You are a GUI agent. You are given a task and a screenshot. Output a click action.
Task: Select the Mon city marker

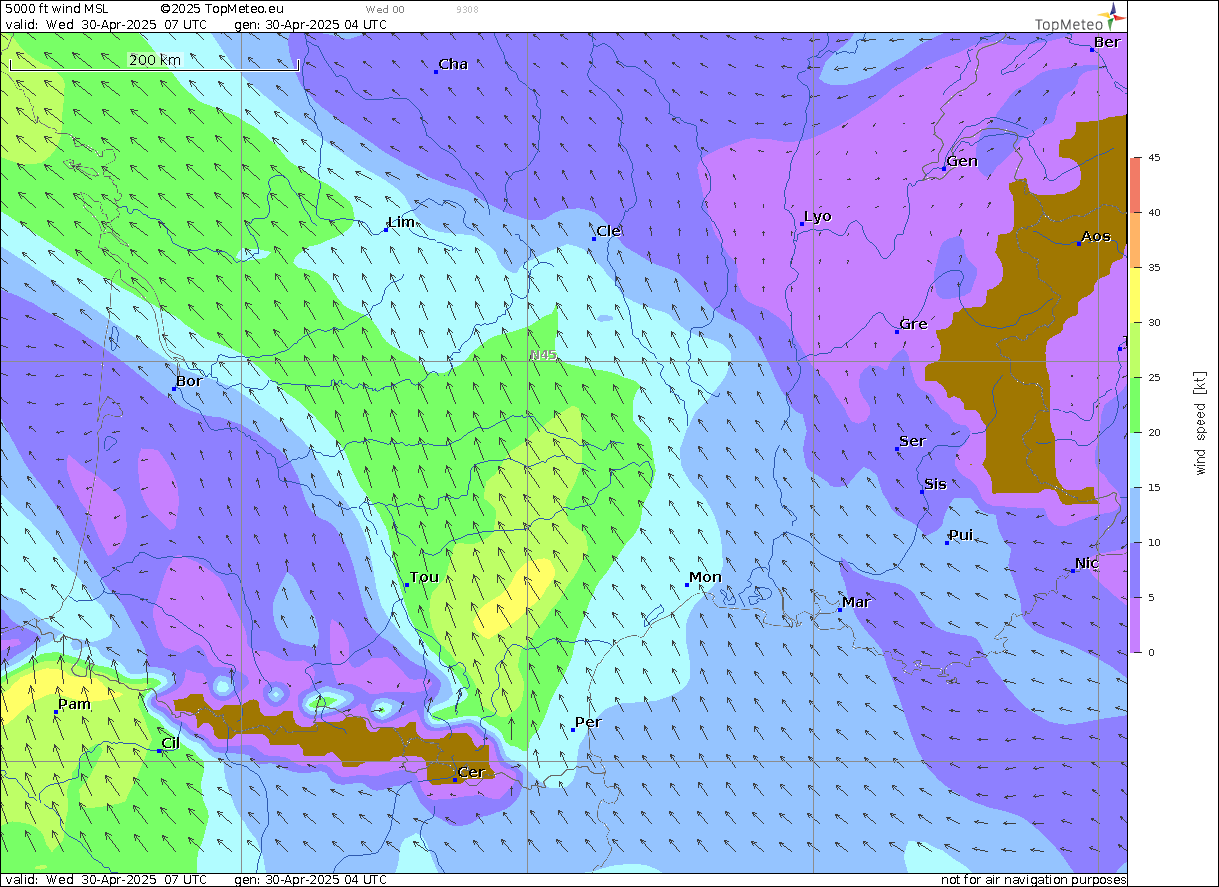pos(687,585)
